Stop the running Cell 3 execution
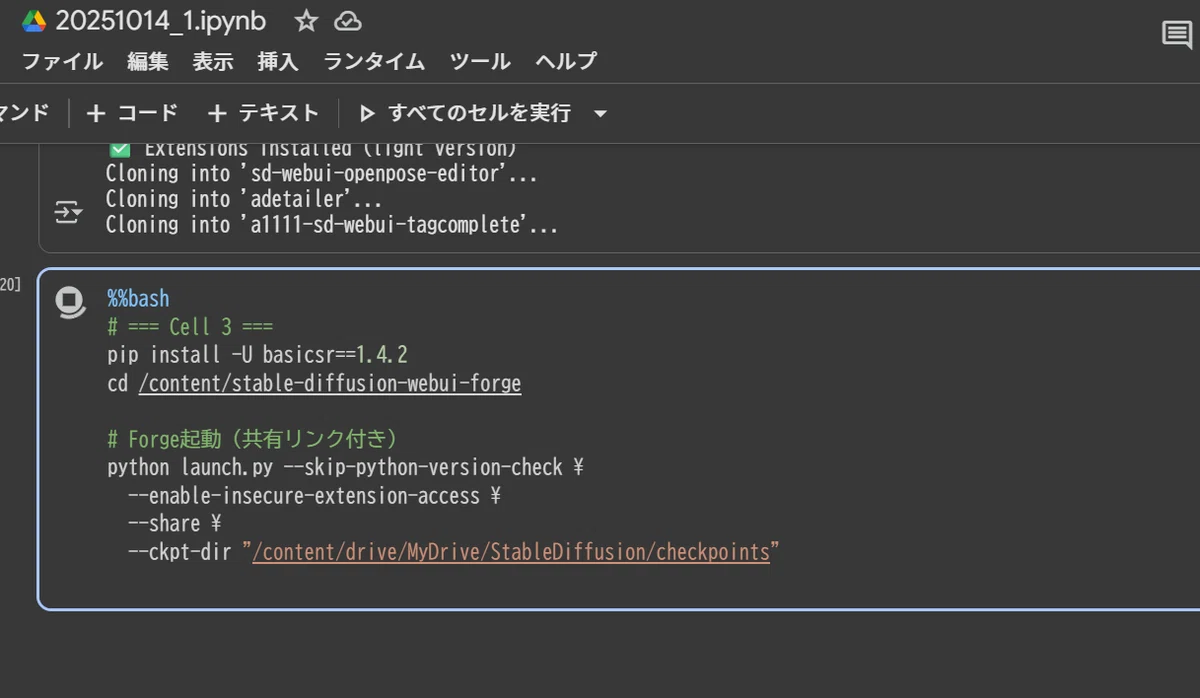Image resolution: width=1200 pixels, height=698 pixels. 70,303
